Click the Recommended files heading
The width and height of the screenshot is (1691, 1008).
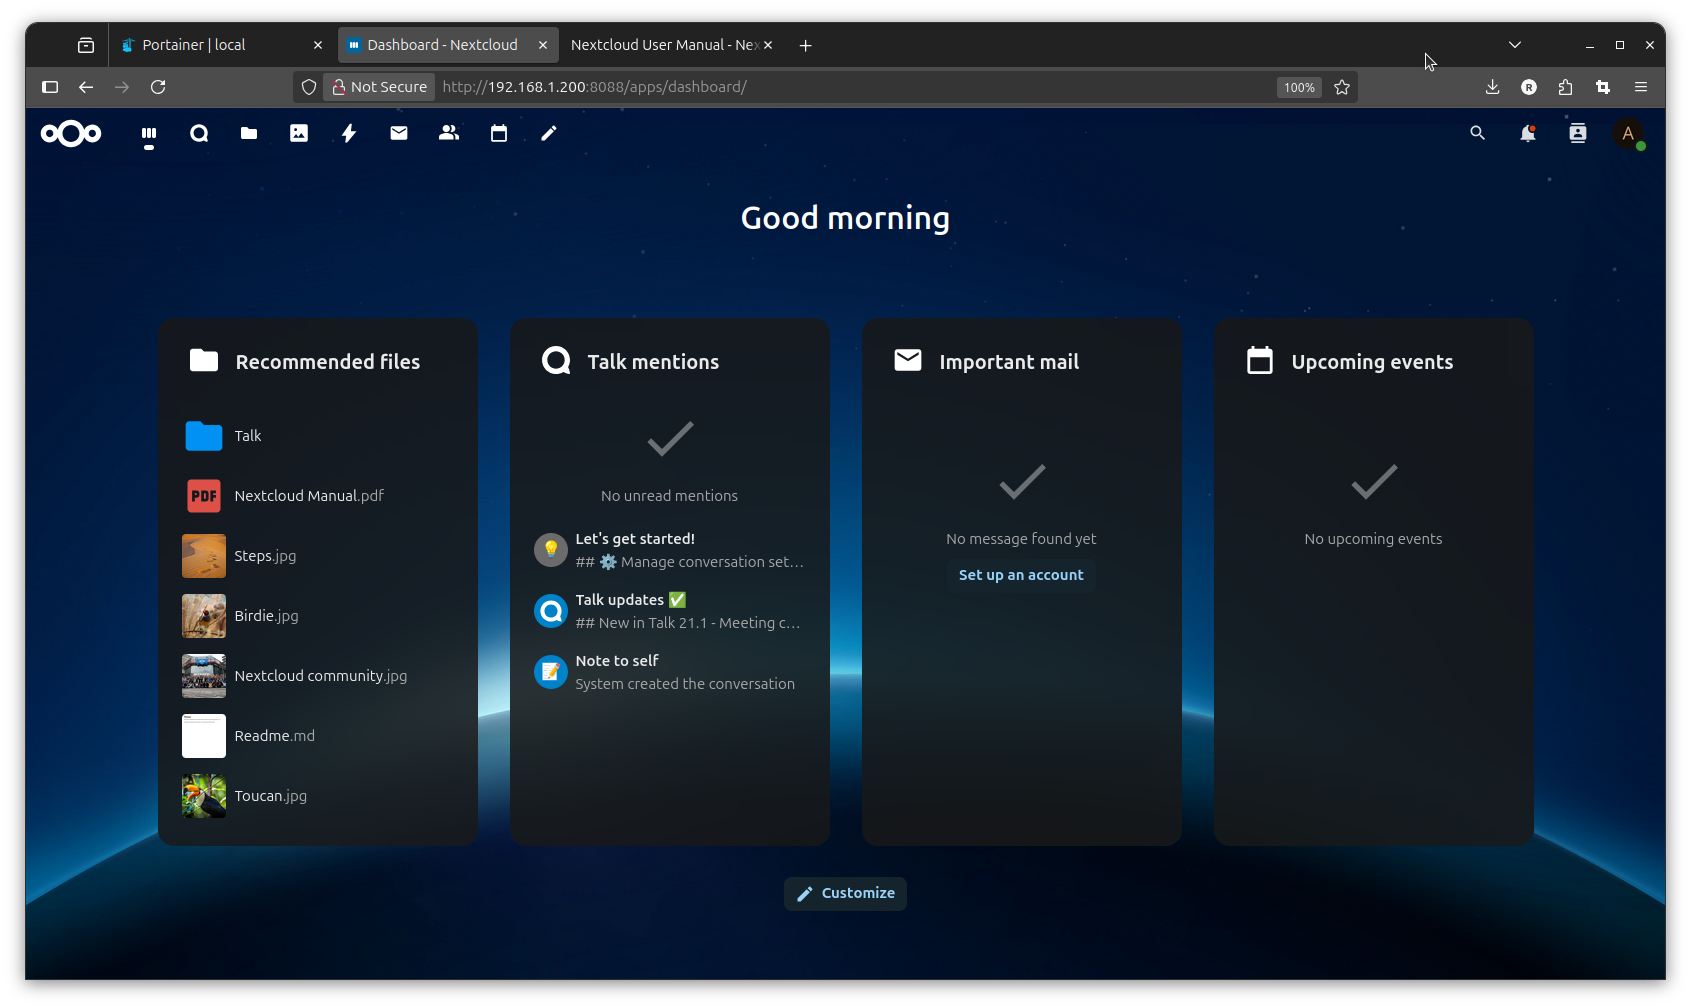click(x=327, y=362)
